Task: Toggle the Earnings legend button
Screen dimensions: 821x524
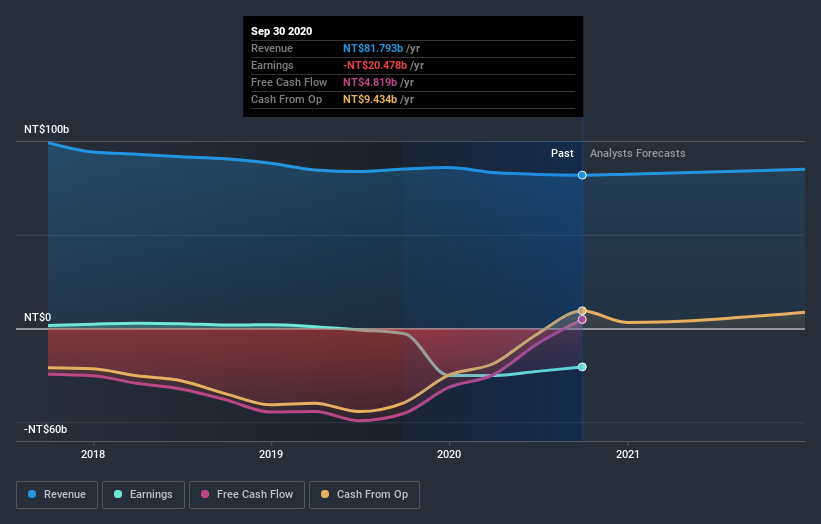Action: [x=143, y=495]
